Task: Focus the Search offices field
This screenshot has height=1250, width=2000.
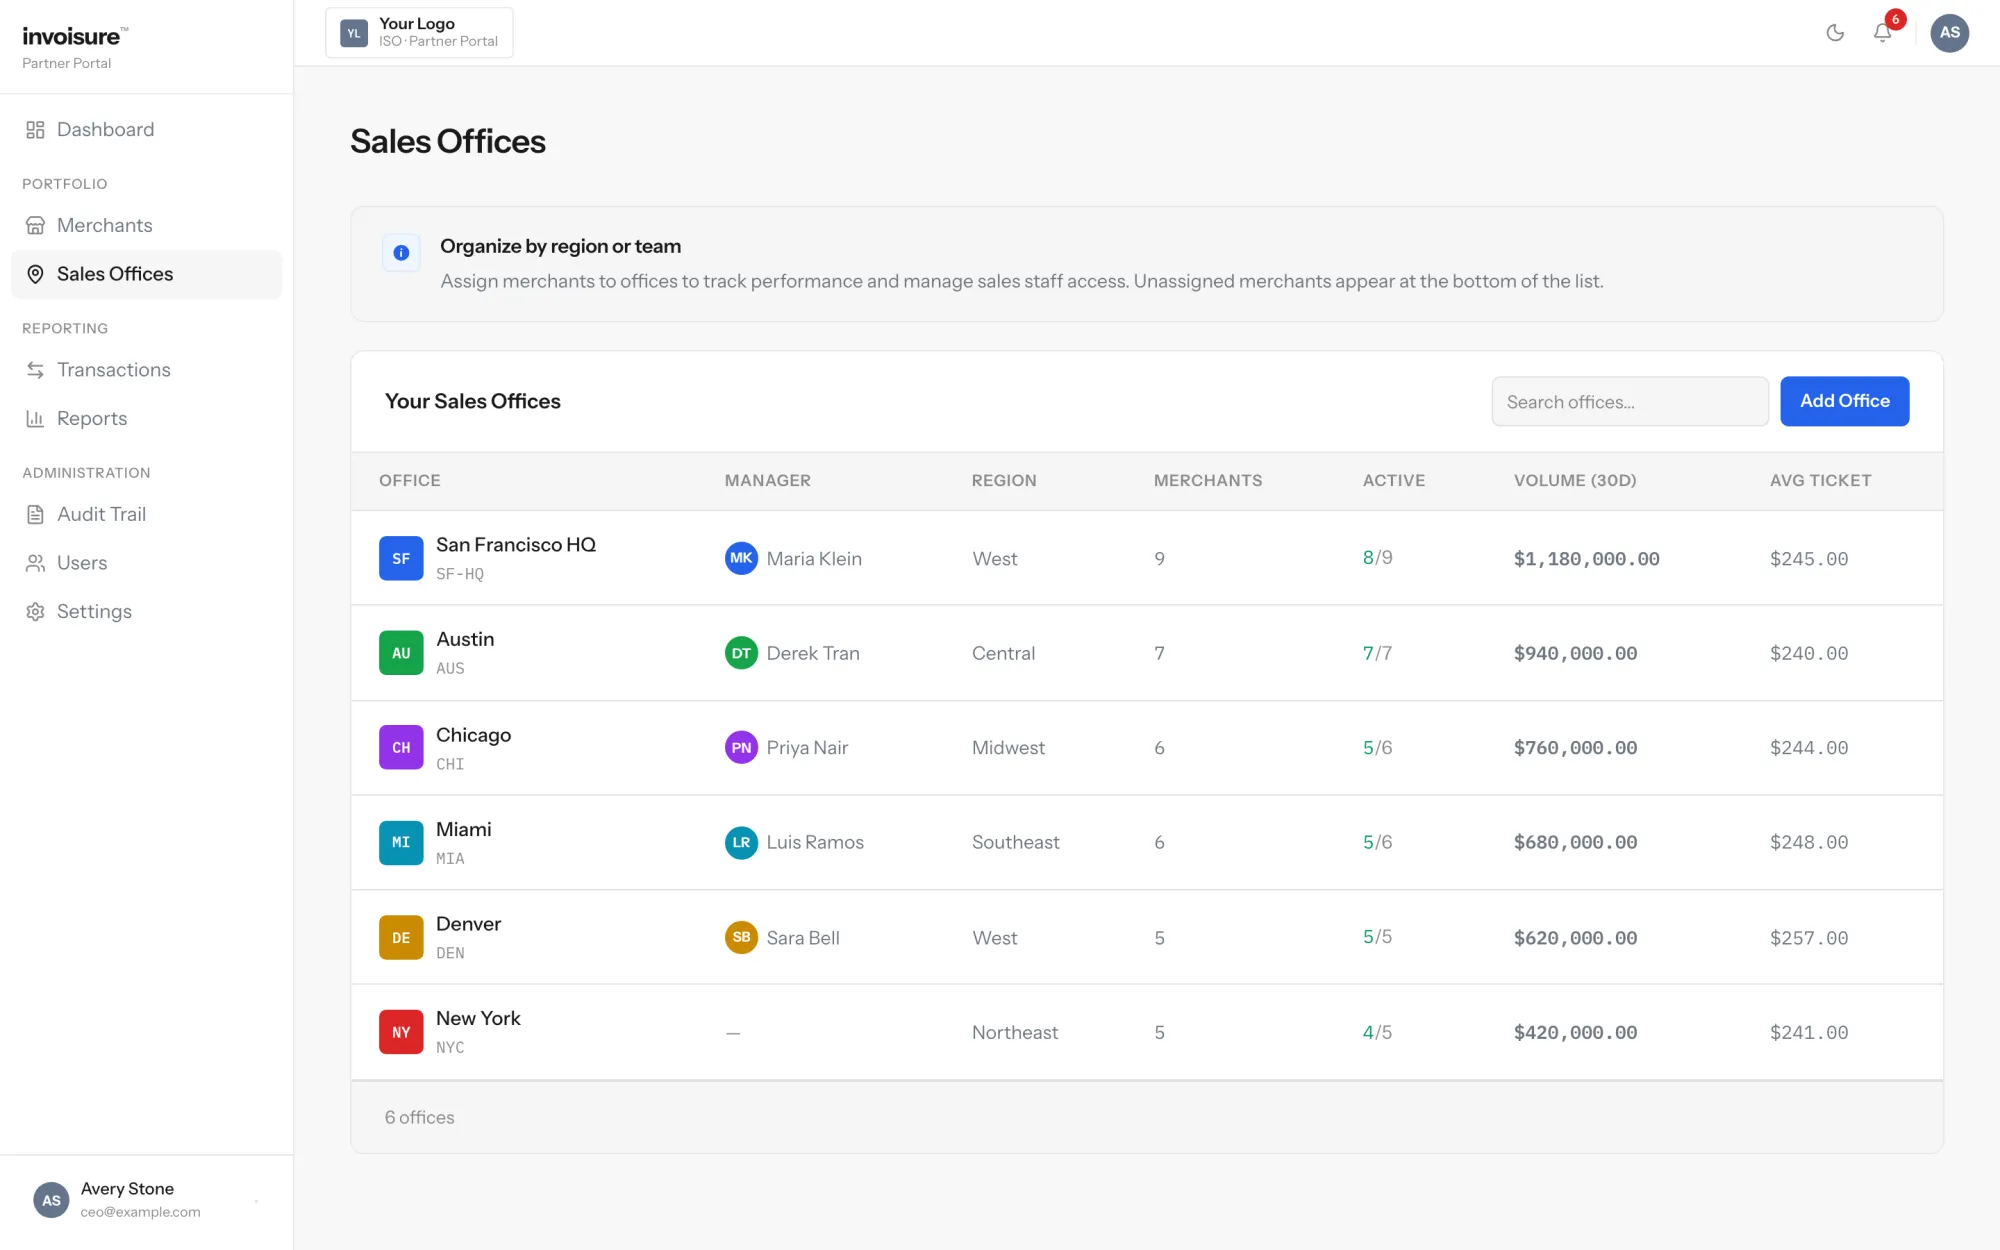Action: pyautogui.click(x=1630, y=402)
